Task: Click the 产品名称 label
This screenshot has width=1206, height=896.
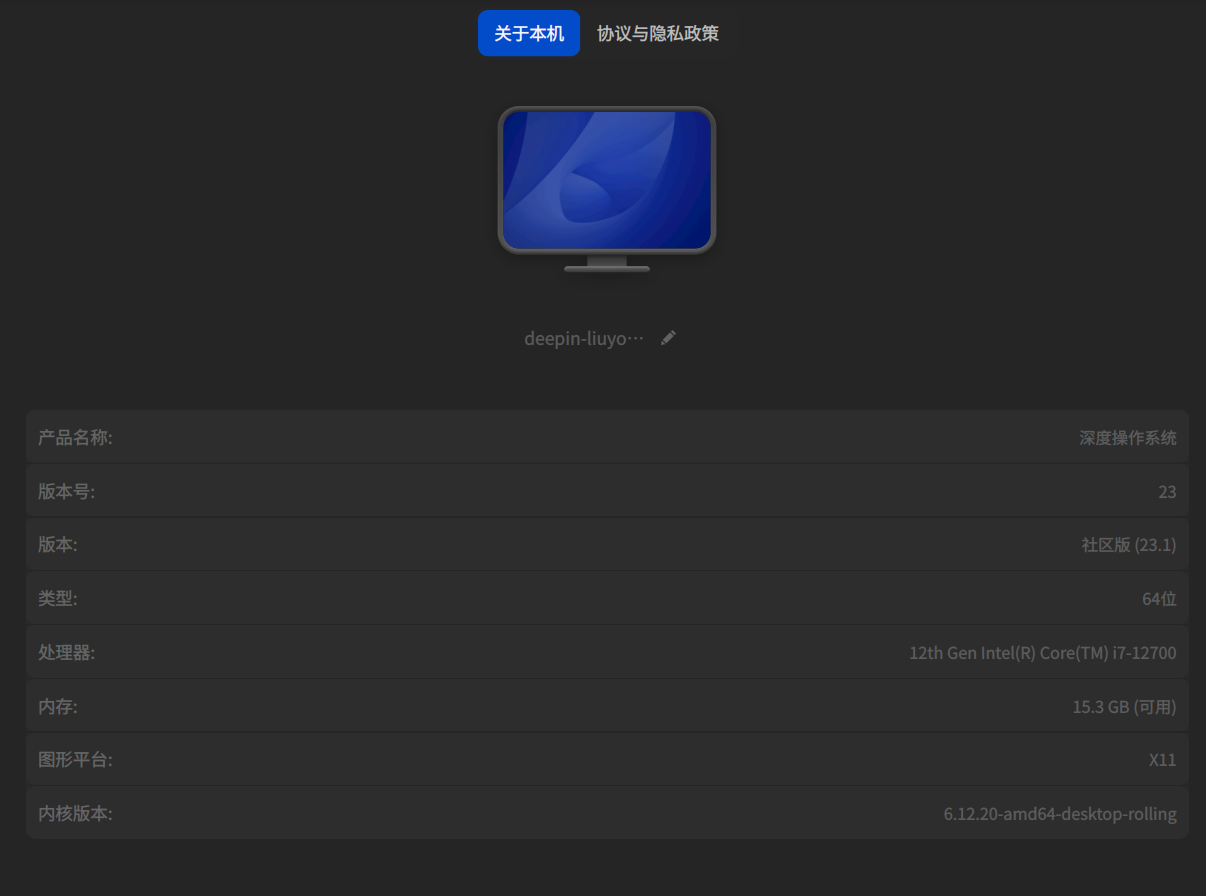Action: point(75,437)
